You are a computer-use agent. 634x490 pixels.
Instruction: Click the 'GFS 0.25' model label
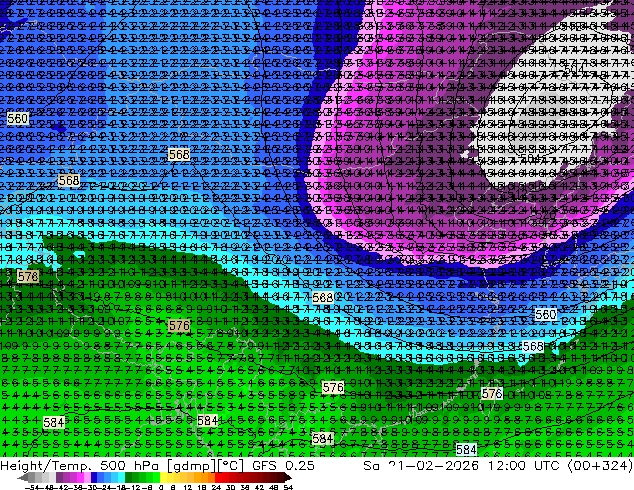tap(283, 466)
